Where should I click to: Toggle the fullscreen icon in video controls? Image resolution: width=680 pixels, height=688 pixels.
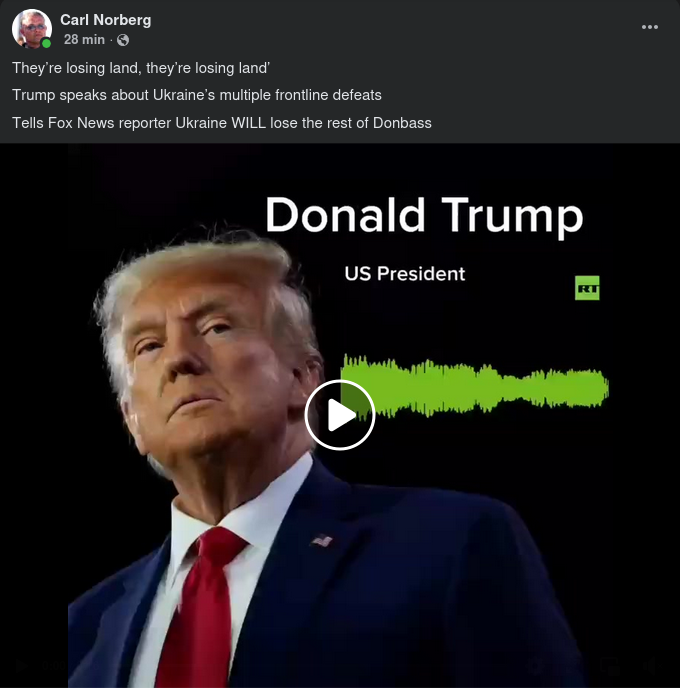click(610, 666)
